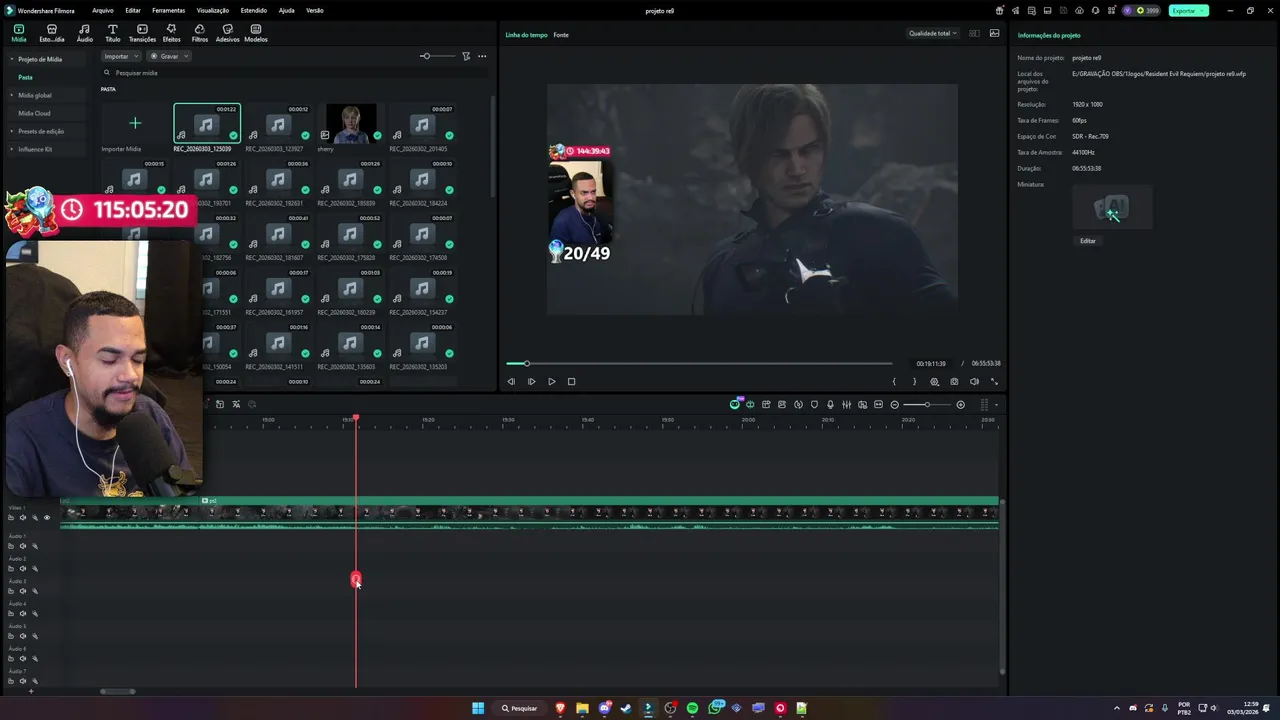Screen dimensions: 1280x720
Task: Click the media filter funnel icon
Action: 466,56
